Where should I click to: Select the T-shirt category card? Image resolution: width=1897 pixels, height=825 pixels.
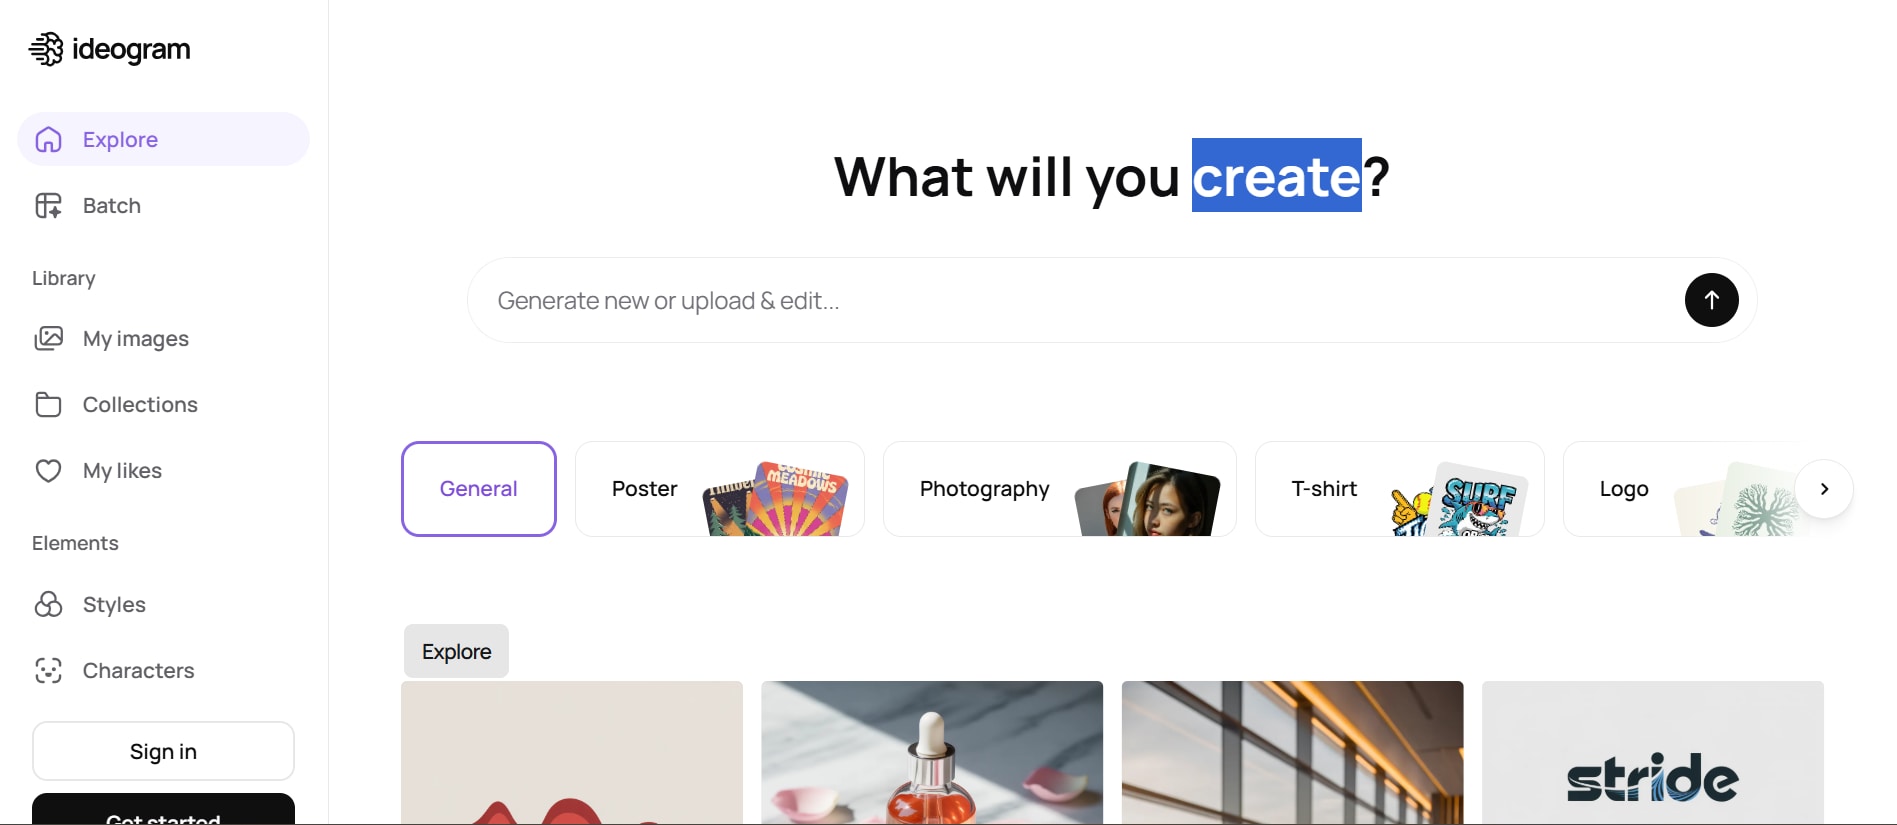1400,489
